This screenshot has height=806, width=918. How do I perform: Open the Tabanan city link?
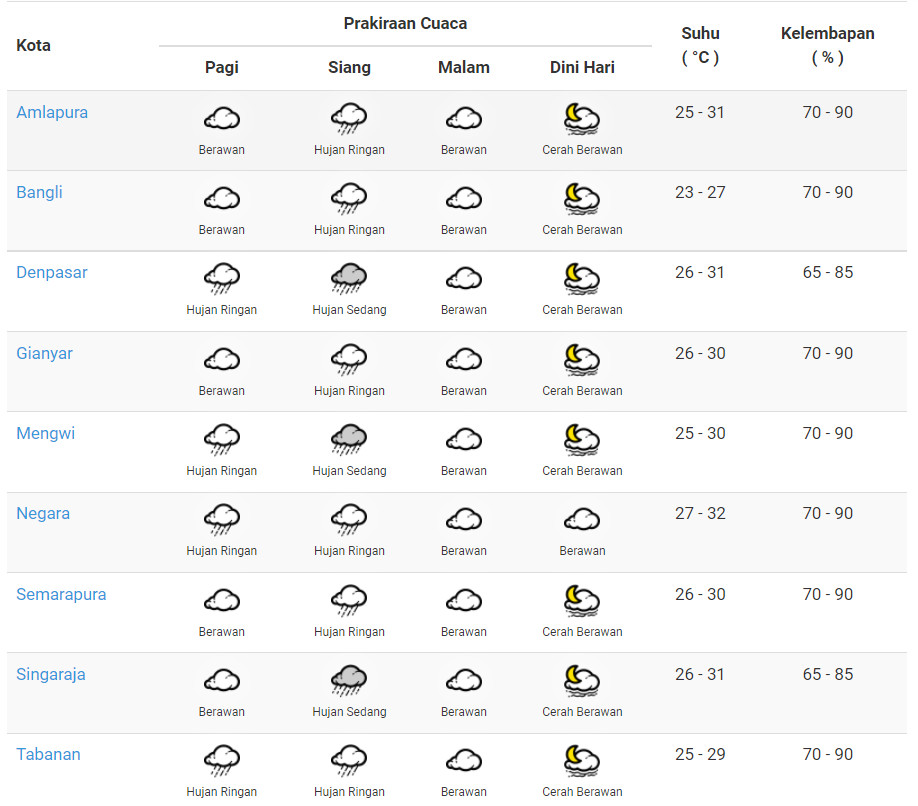(x=48, y=754)
